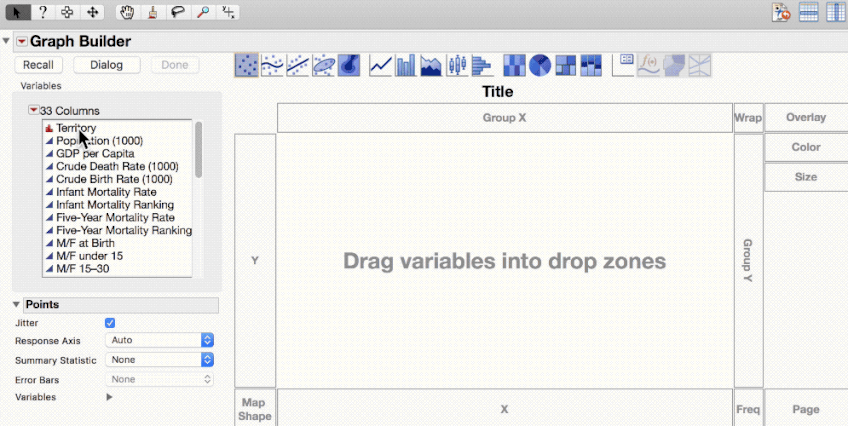Click the Recall button
The width and height of the screenshot is (848, 426).
[x=38, y=65]
